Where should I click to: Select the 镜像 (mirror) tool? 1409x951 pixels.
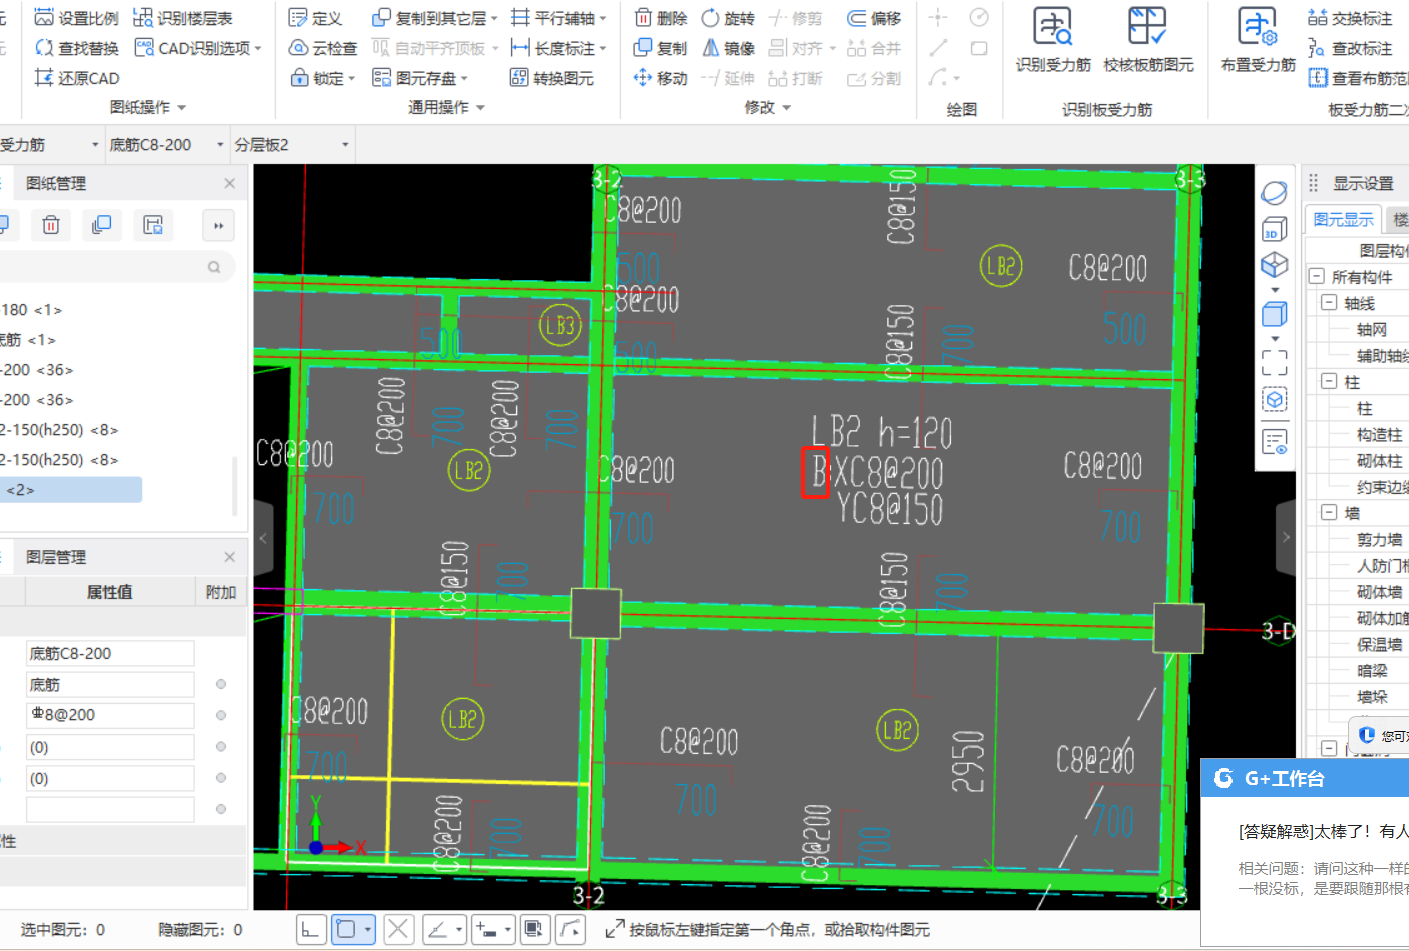coord(728,48)
